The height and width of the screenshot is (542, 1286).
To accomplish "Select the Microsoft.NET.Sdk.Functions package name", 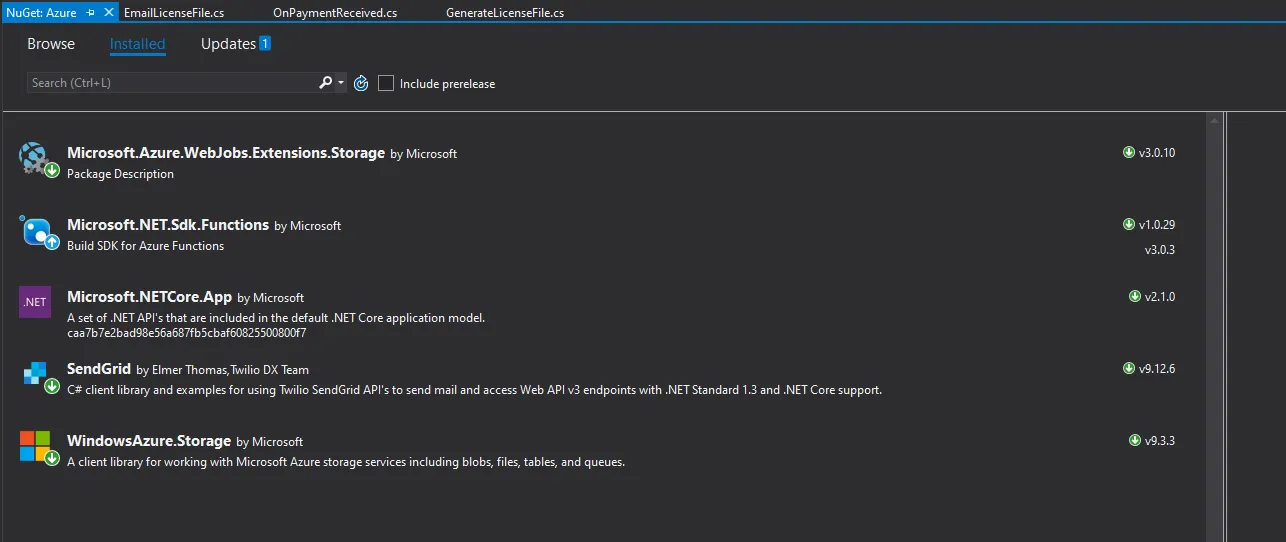I will pyautogui.click(x=168, y=225).
